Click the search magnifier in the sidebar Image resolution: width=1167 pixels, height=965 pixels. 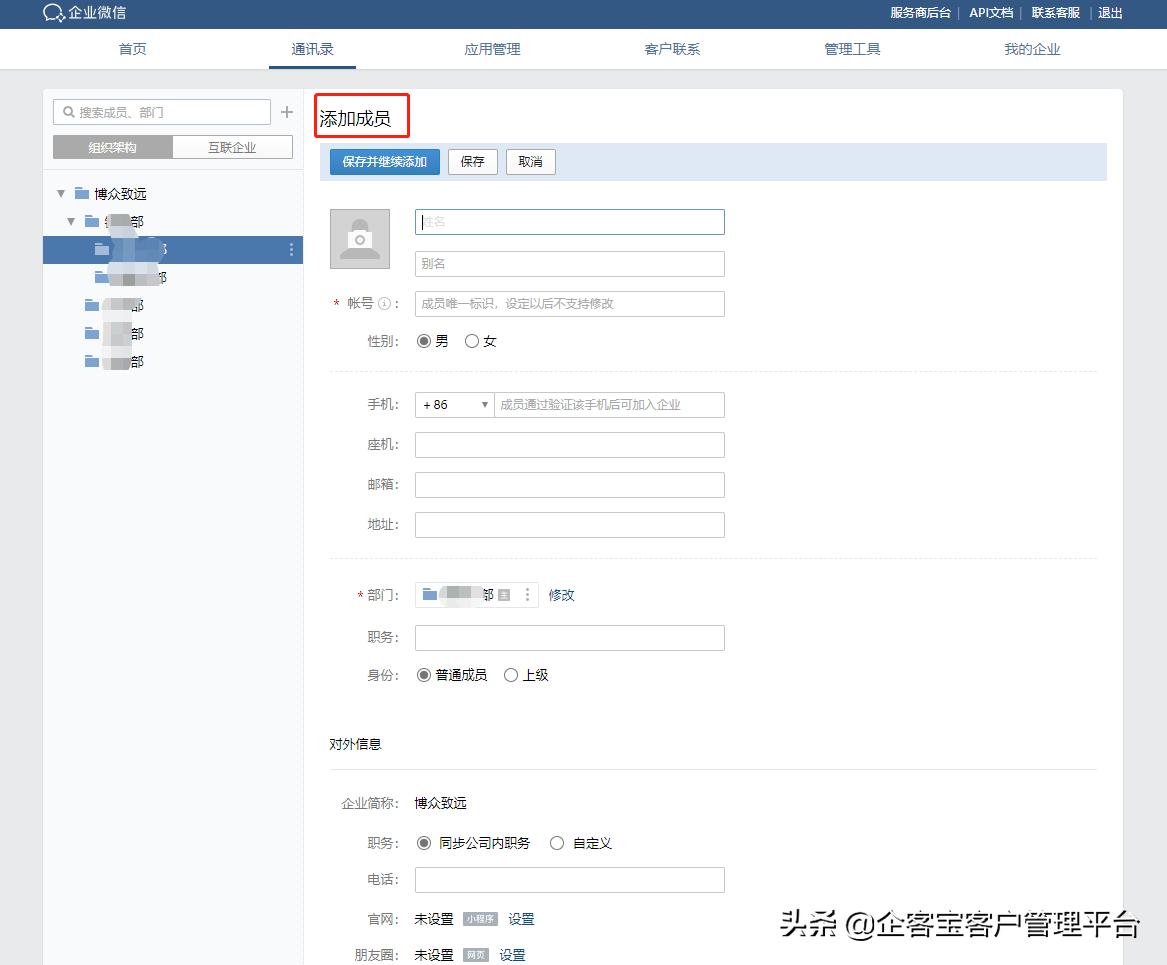pos(67,111)
